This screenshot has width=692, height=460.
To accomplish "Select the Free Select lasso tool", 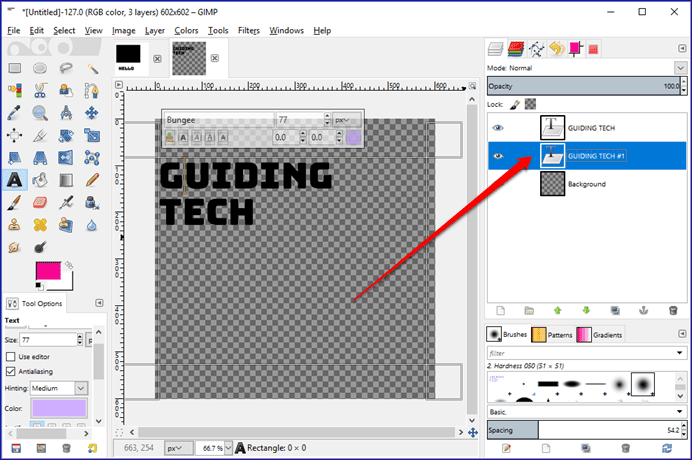I will 66,68.
